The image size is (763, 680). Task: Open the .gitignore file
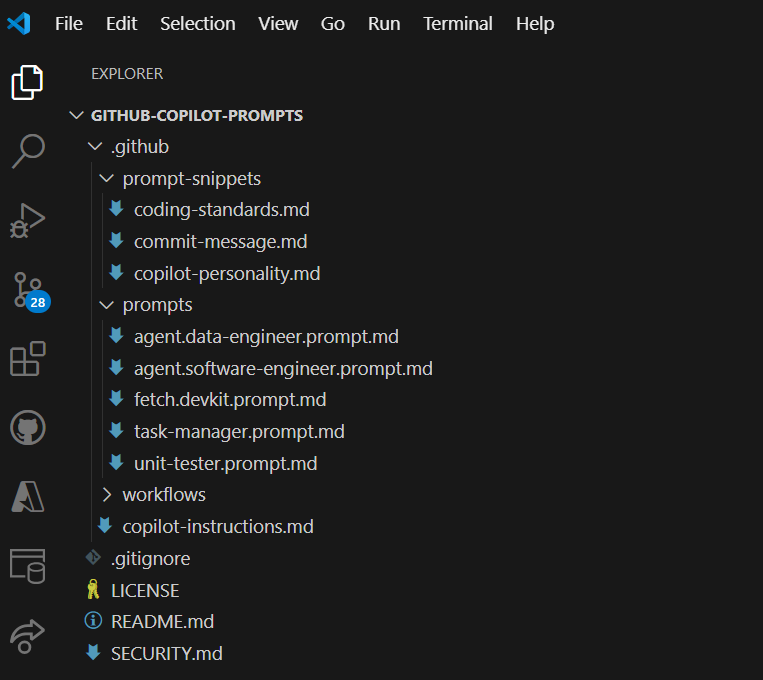coord(150,559)
